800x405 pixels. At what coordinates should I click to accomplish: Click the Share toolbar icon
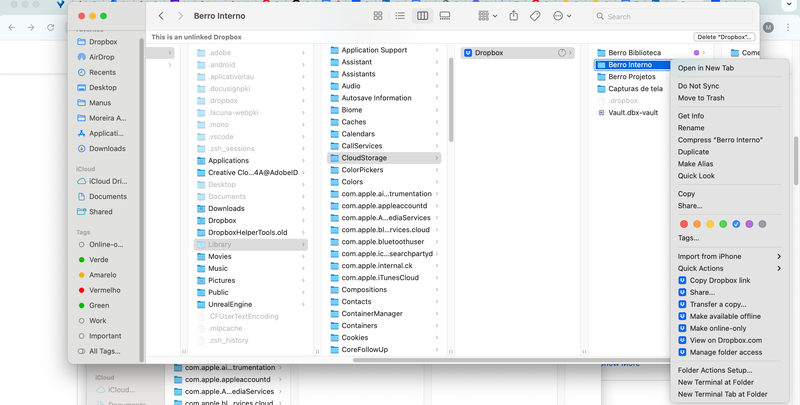pos(513,16)
